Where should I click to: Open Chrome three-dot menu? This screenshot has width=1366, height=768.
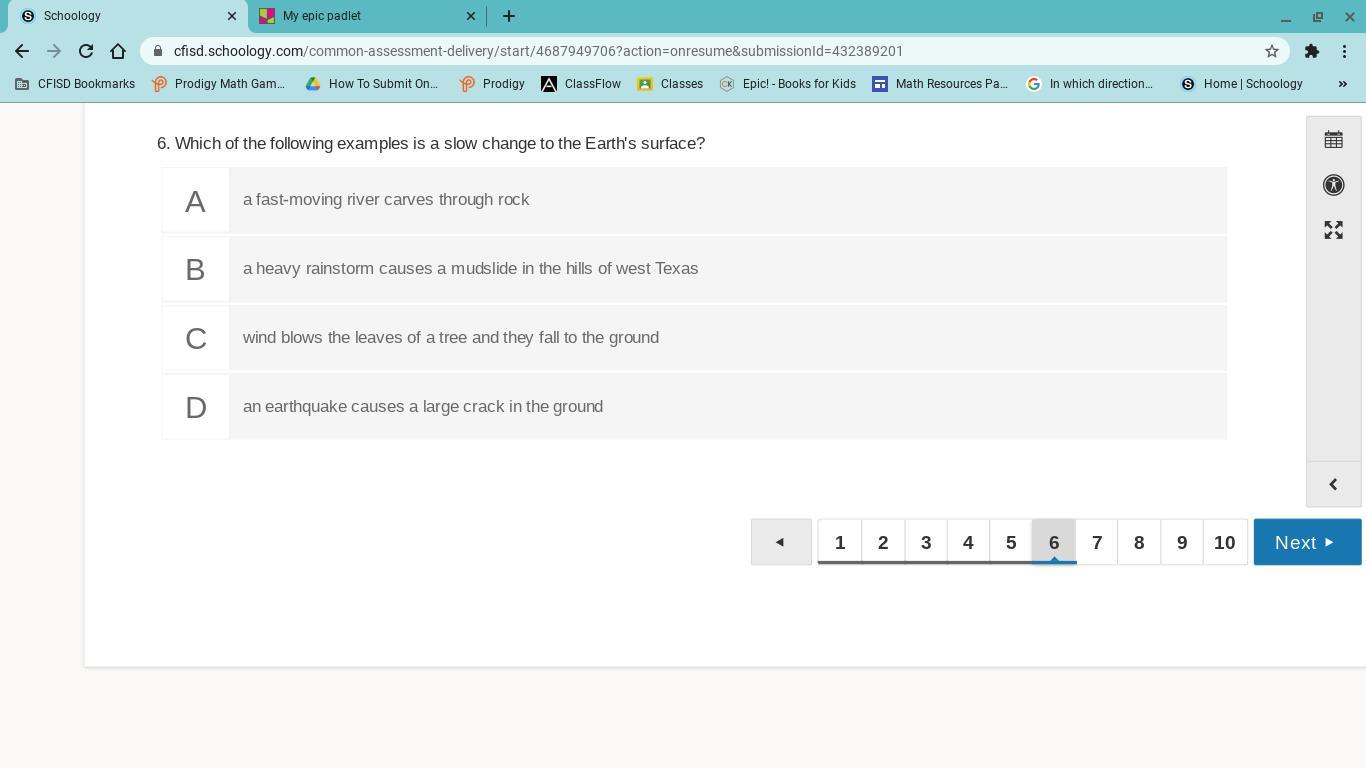click(1344, 51)
